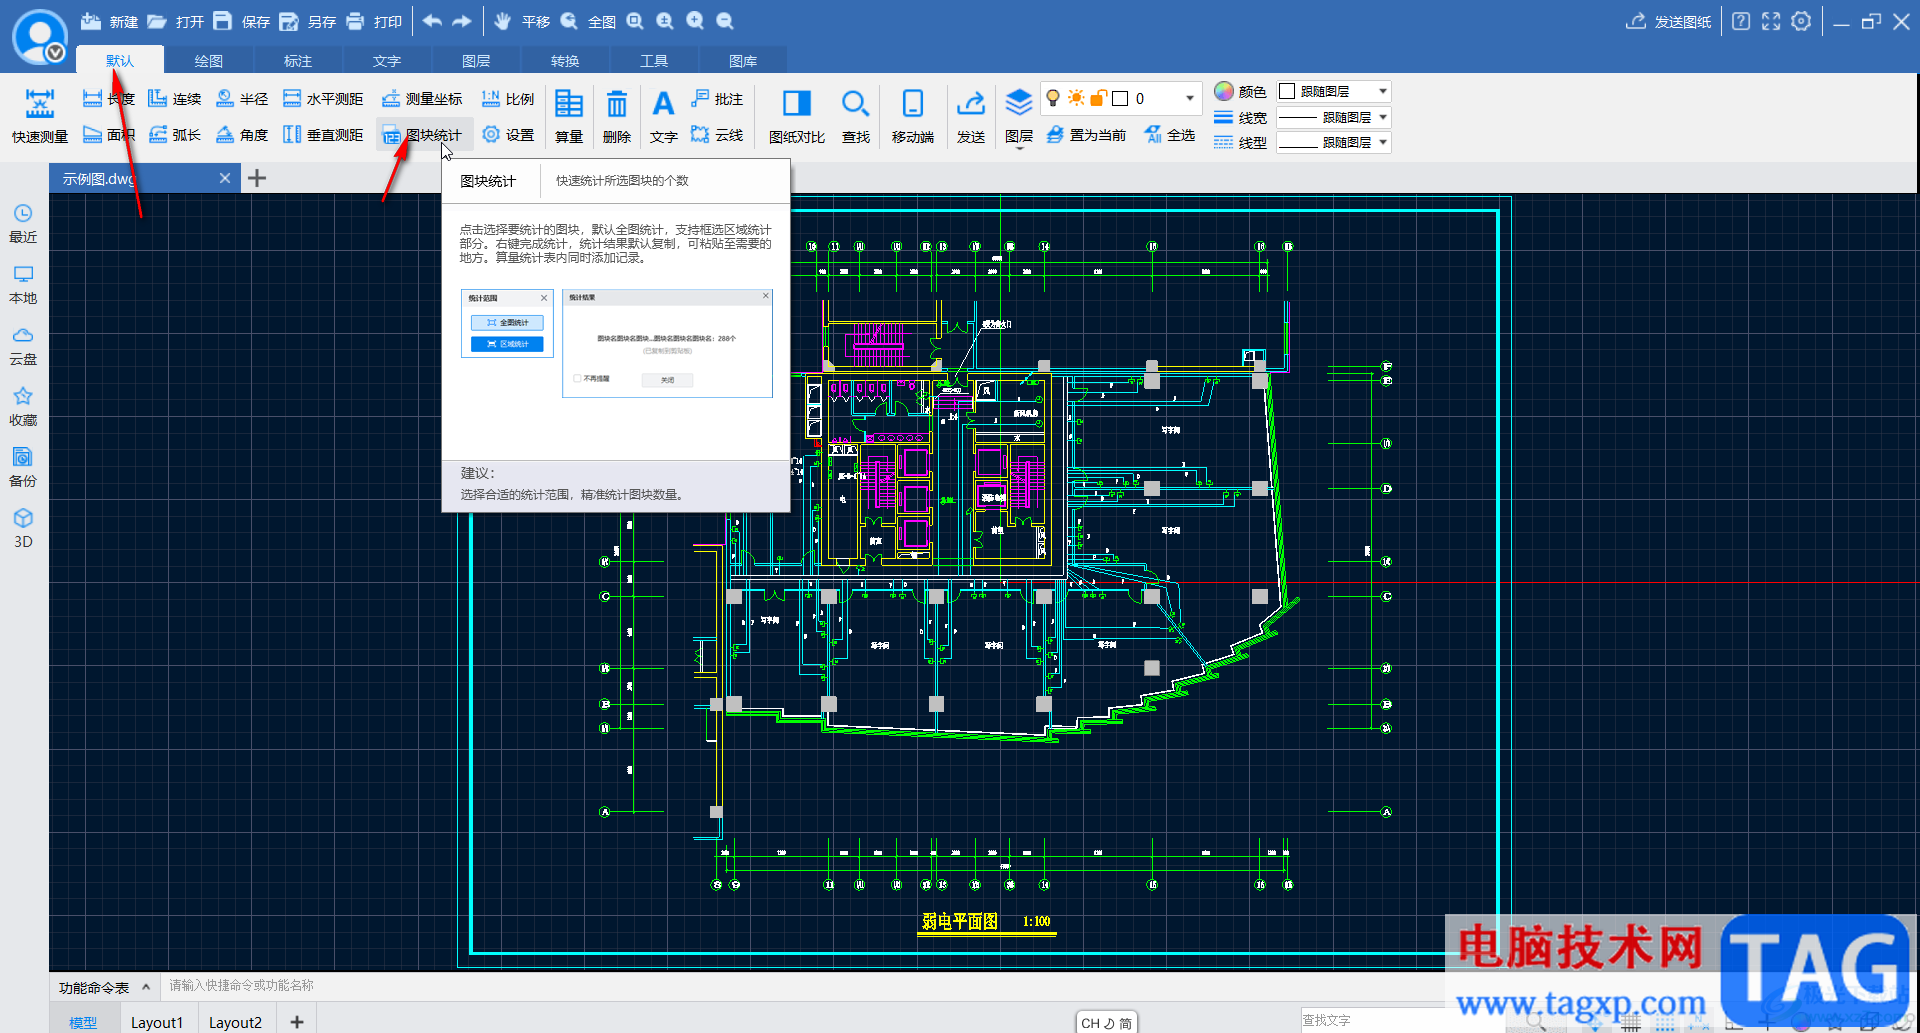This screenshot has width=1920, height=1033.
Task: Toggle layer visibility light bulb icon
Action: [x=1053, y=98]
